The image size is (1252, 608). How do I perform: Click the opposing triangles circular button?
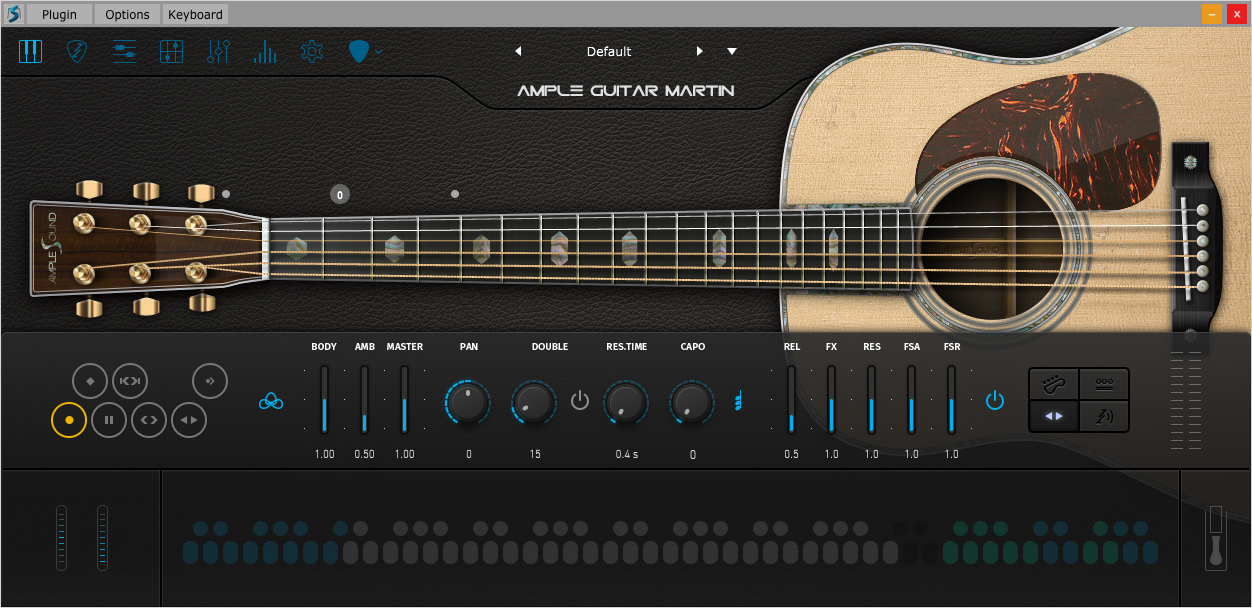(189, 420)
